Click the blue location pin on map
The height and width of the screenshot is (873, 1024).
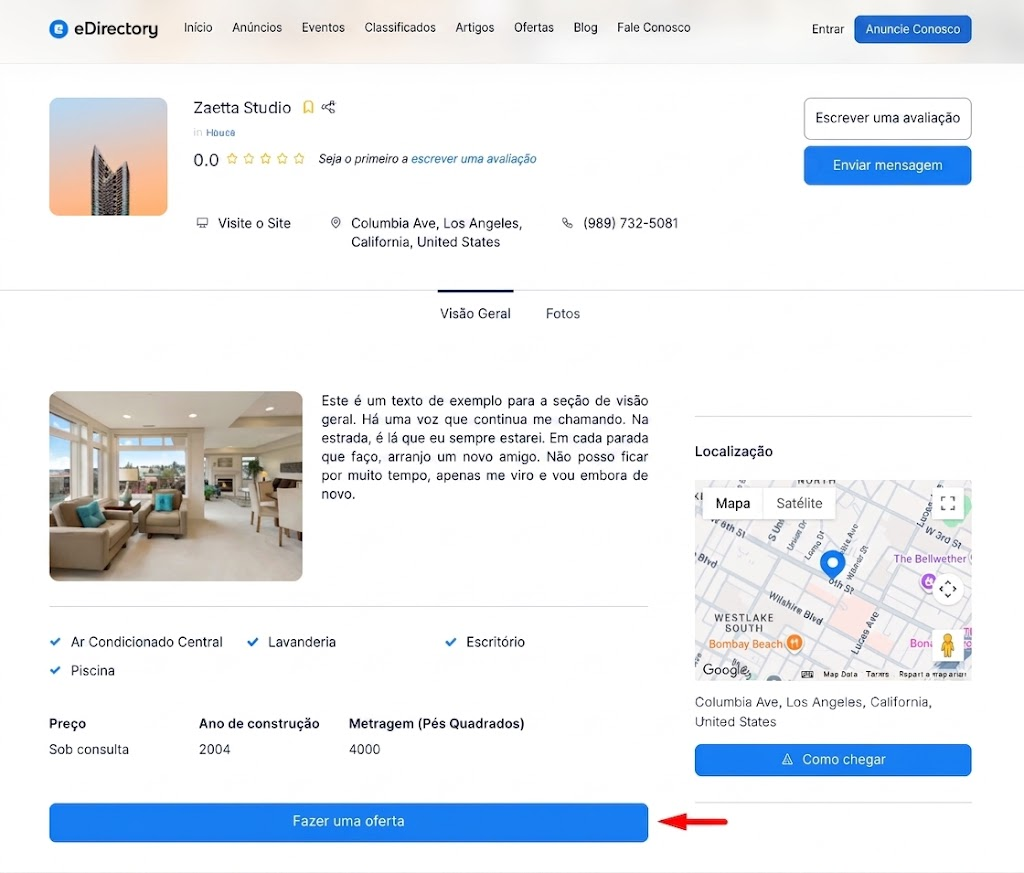coord(832,565)
